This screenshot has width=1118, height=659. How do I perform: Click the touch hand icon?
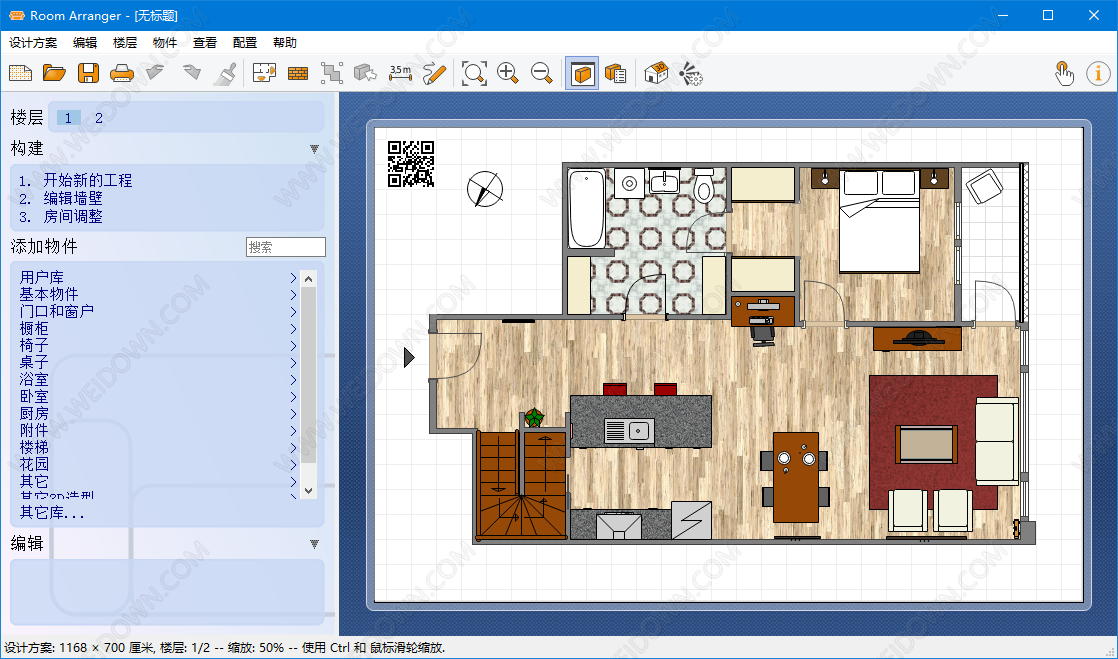(1065, 73)
